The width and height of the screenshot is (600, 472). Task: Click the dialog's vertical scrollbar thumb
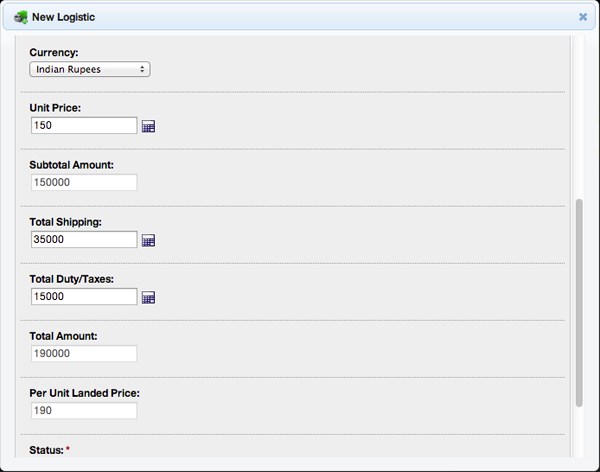tap(579, 300)
